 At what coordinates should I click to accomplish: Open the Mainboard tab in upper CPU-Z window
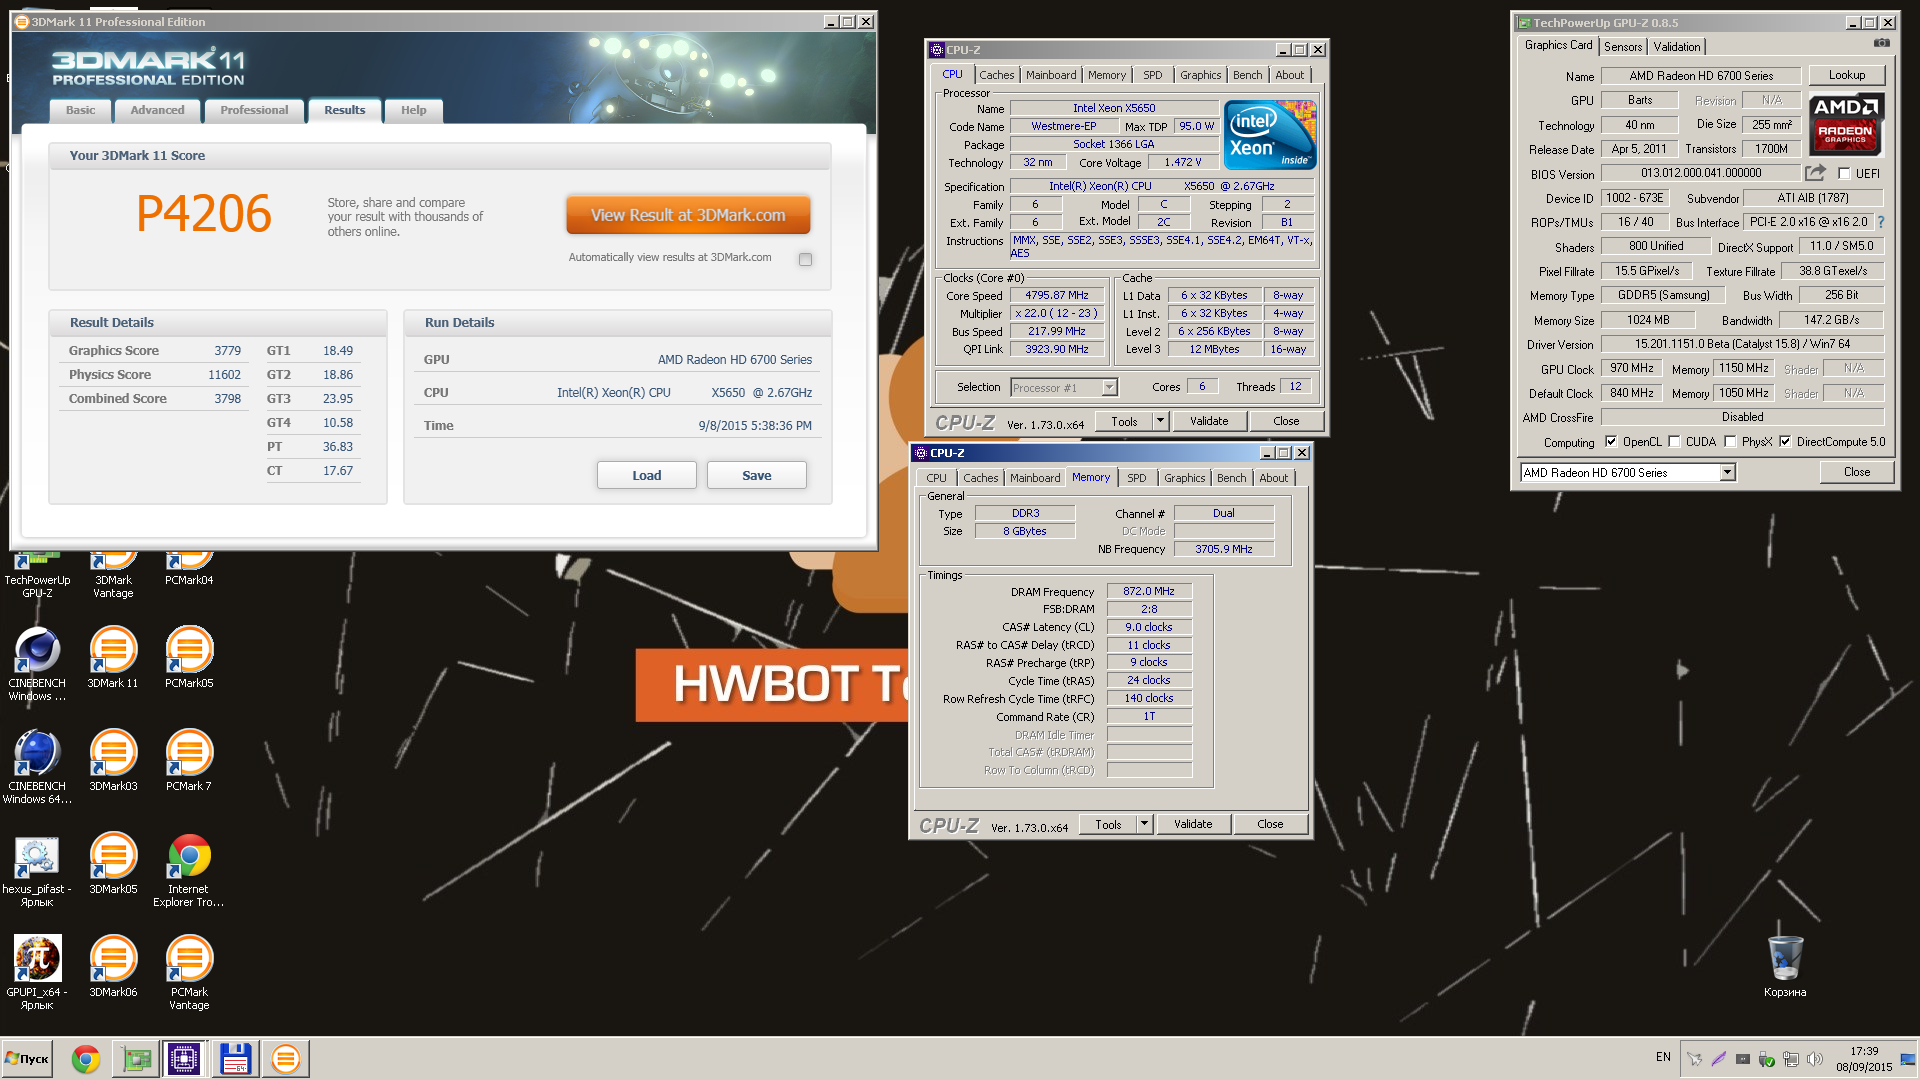[x=1051, y=75]
